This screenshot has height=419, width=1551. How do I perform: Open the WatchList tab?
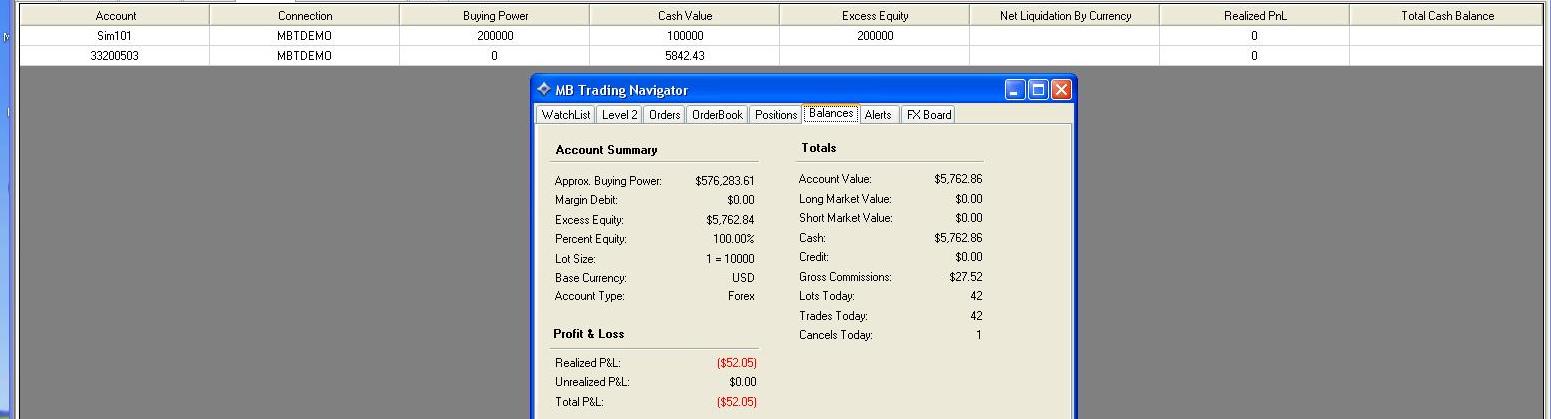(x=566, y=115)
